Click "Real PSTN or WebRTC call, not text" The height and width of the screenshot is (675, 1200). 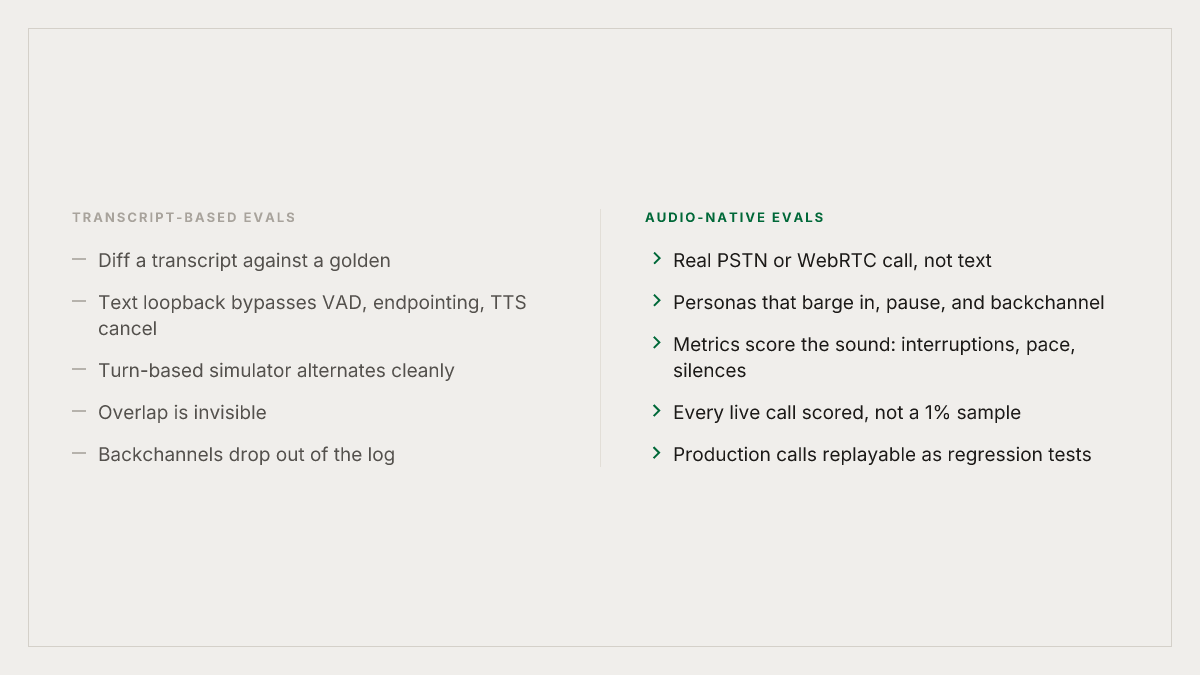tap(832, 261)
